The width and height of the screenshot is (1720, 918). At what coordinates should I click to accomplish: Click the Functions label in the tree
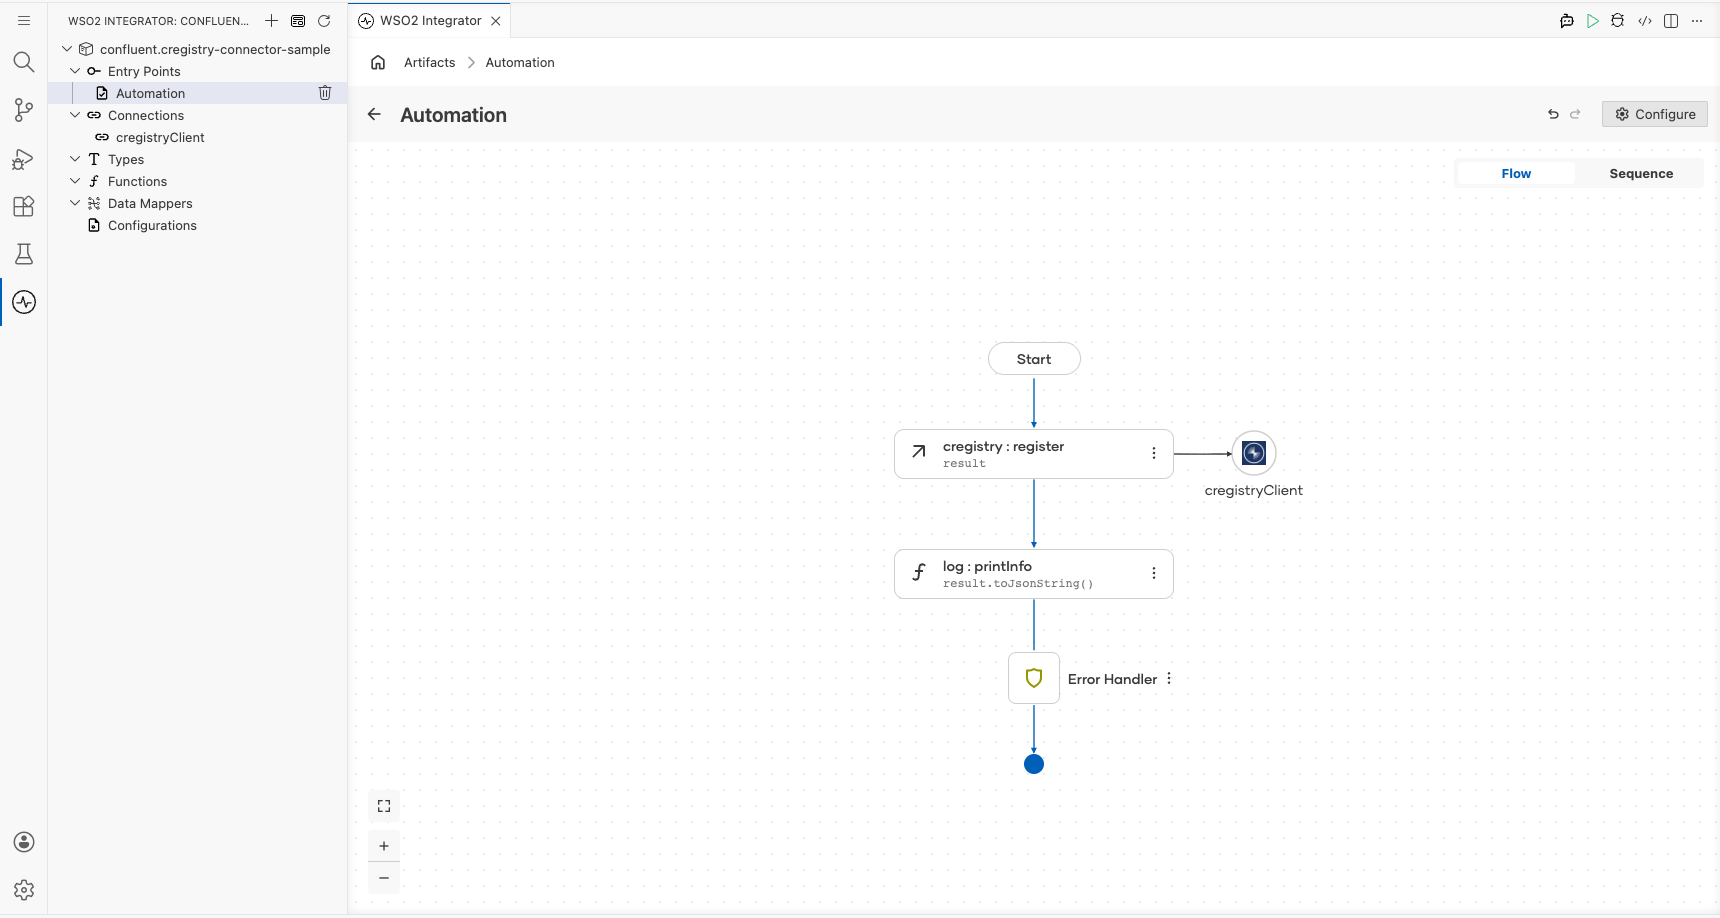pos(138,181)
